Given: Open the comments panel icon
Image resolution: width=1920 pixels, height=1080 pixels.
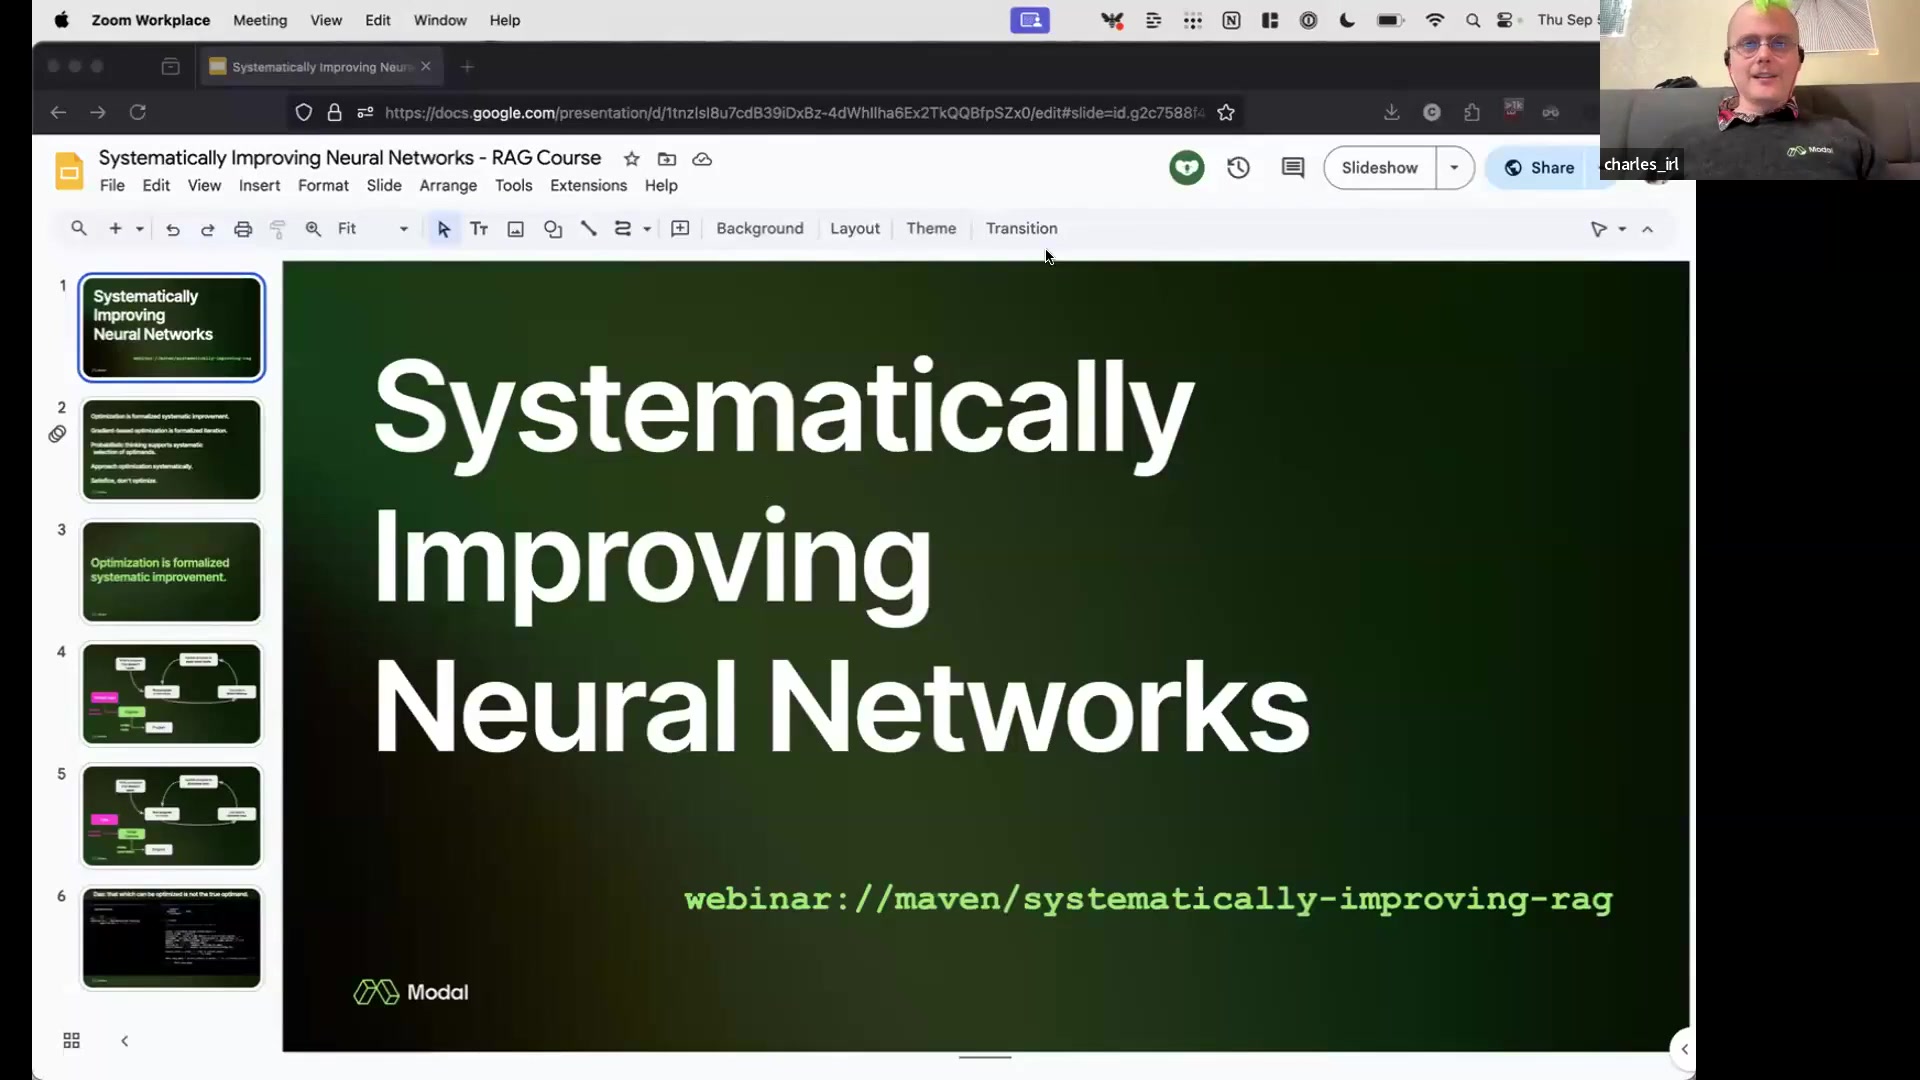Looking at the screenshot, I should pos(1292,168).
